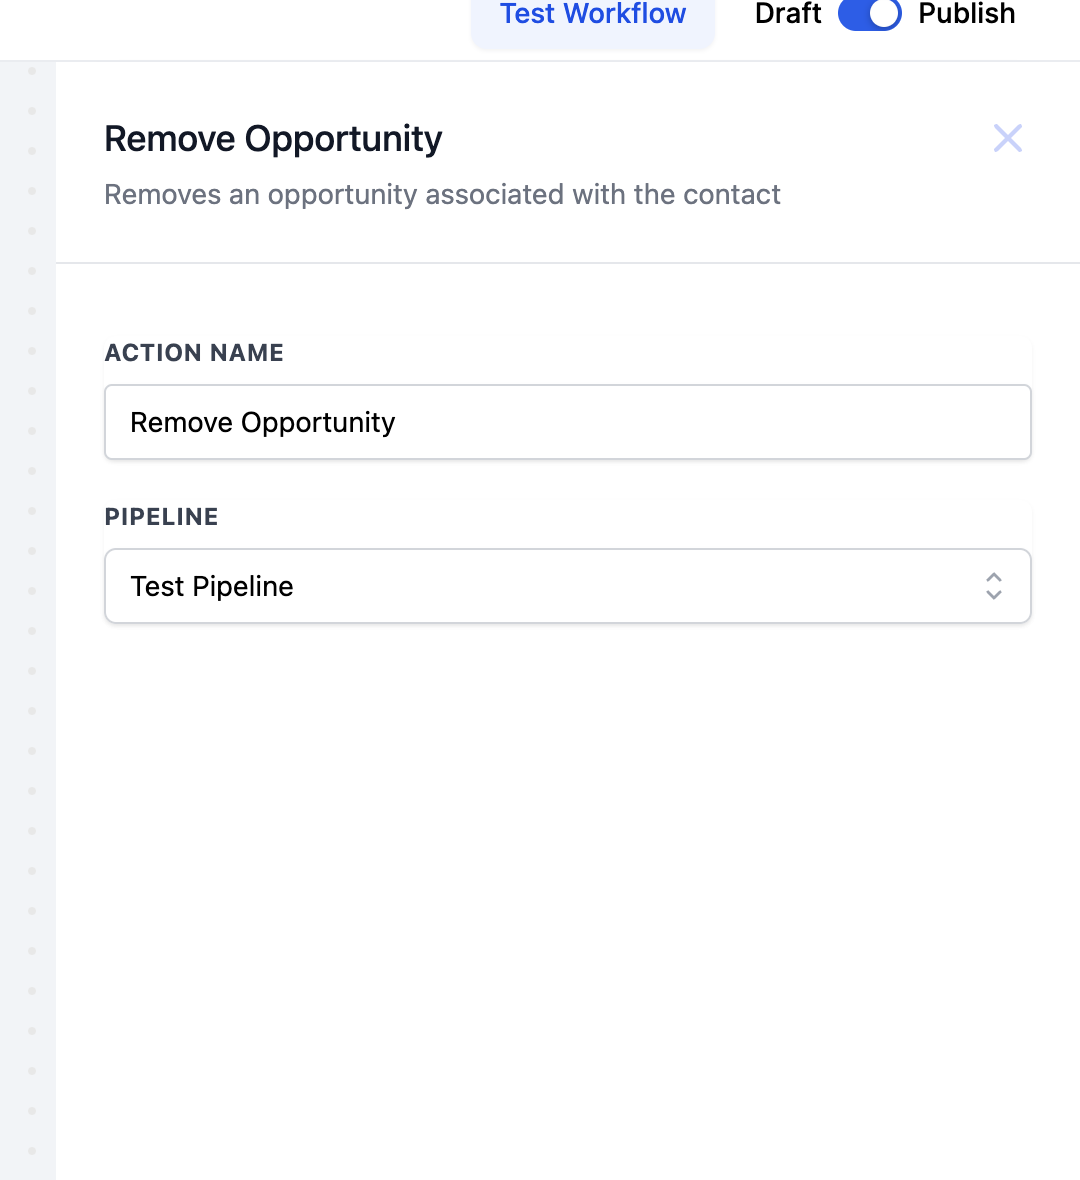Click the Publish label beside the switch
Viewport: 1080px width, 1180px height.
pyautogui.click(x=966, y=14)
